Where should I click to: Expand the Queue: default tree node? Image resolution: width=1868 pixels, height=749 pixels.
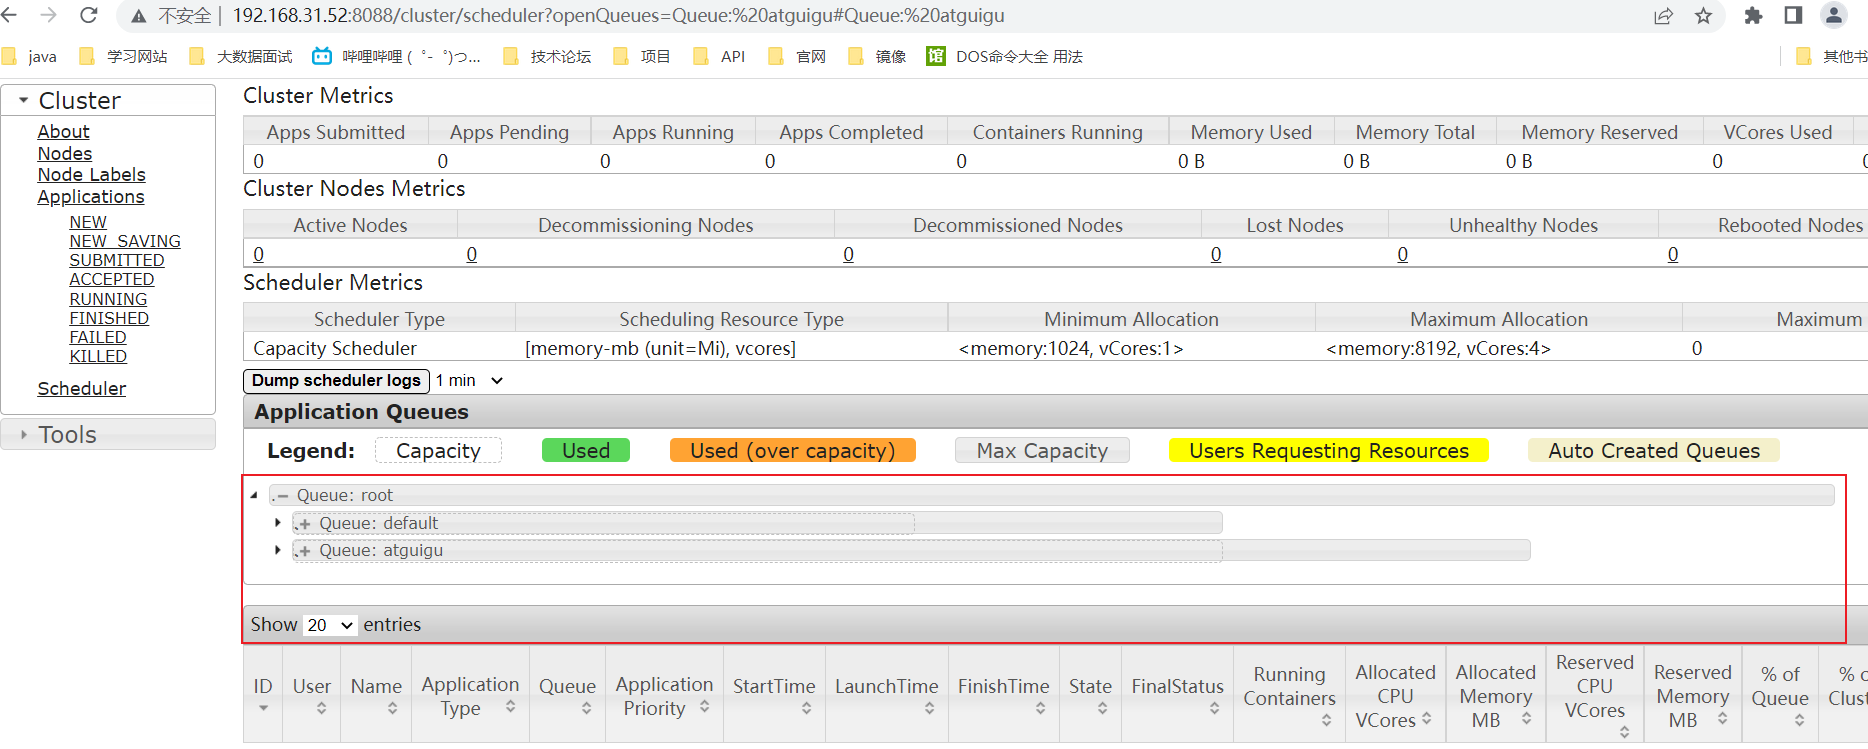click(277, 523)
